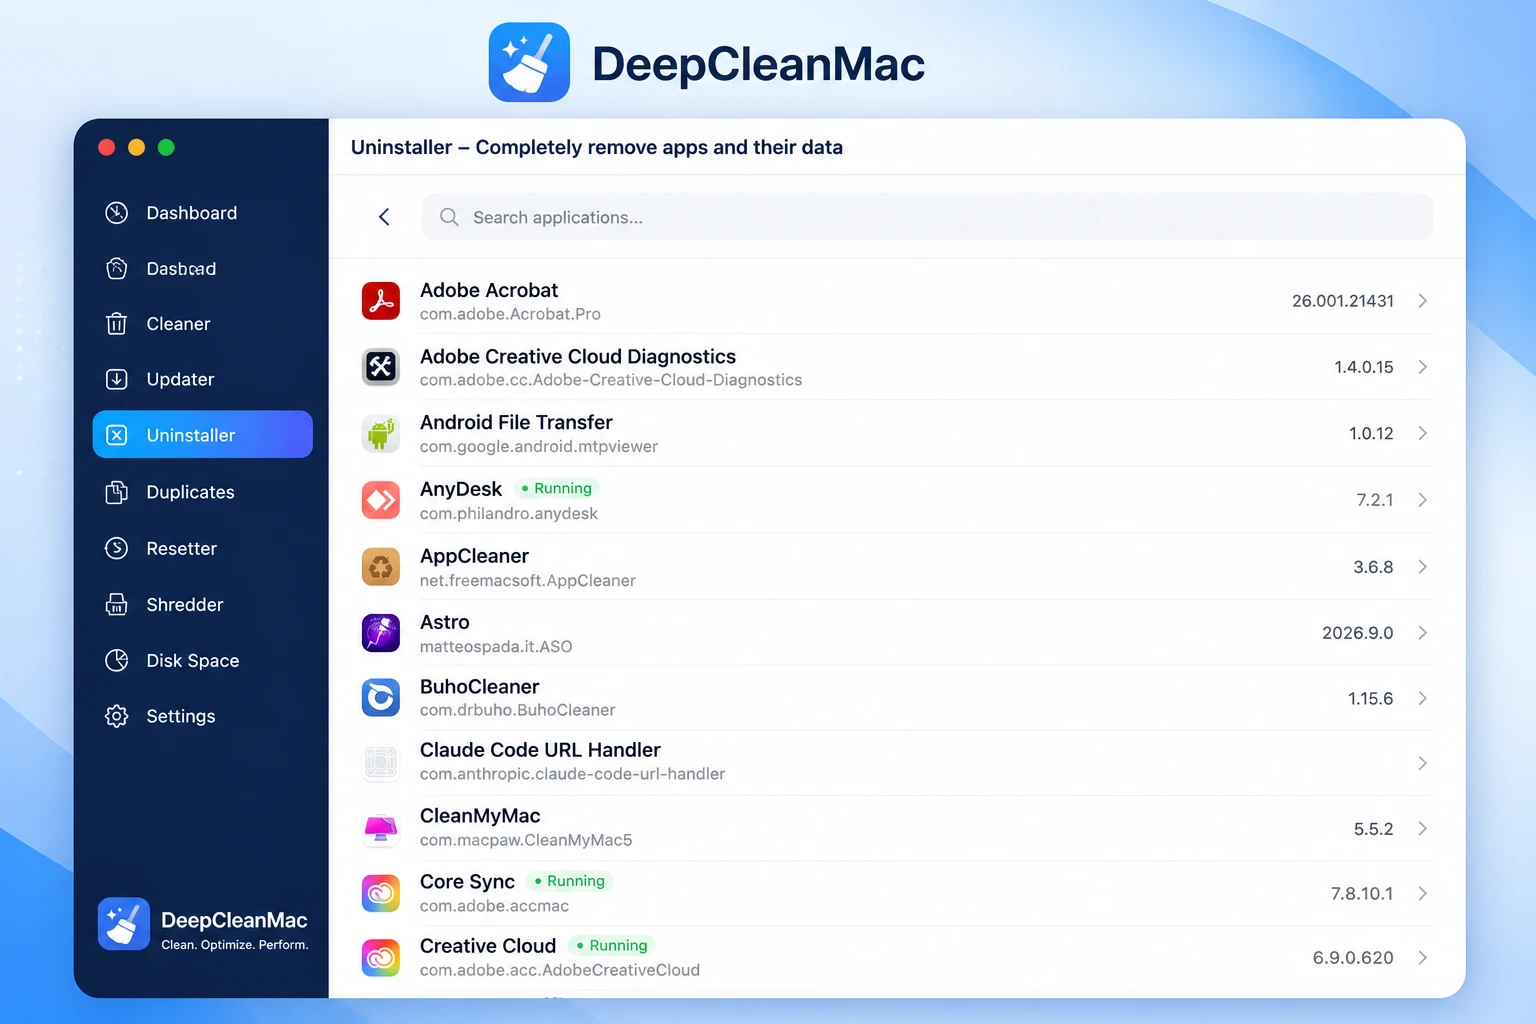Click the Creative Cloud app icon

tap(381, 958)
